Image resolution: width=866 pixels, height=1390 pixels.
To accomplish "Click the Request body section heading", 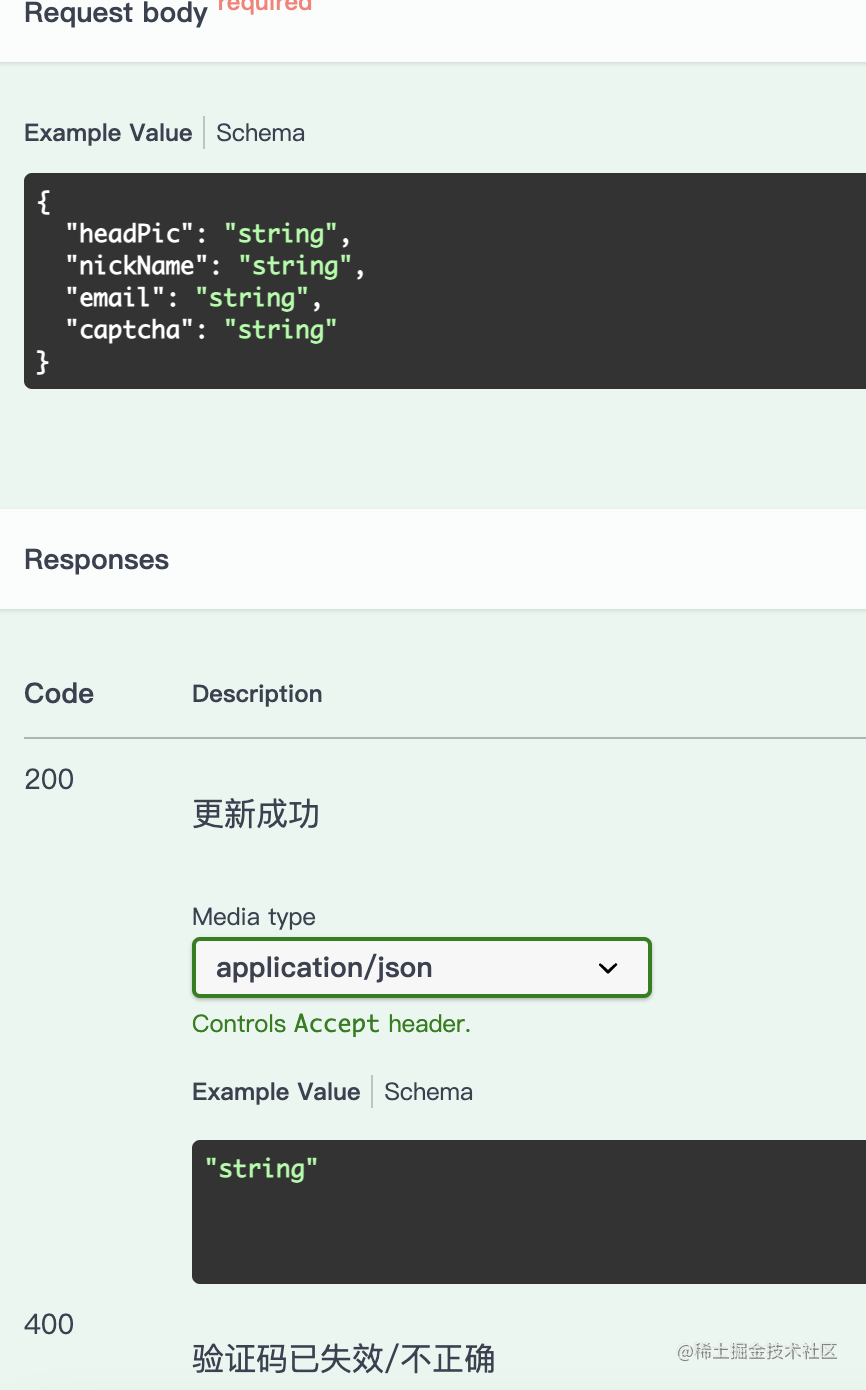I will click(x=116, y=15).
